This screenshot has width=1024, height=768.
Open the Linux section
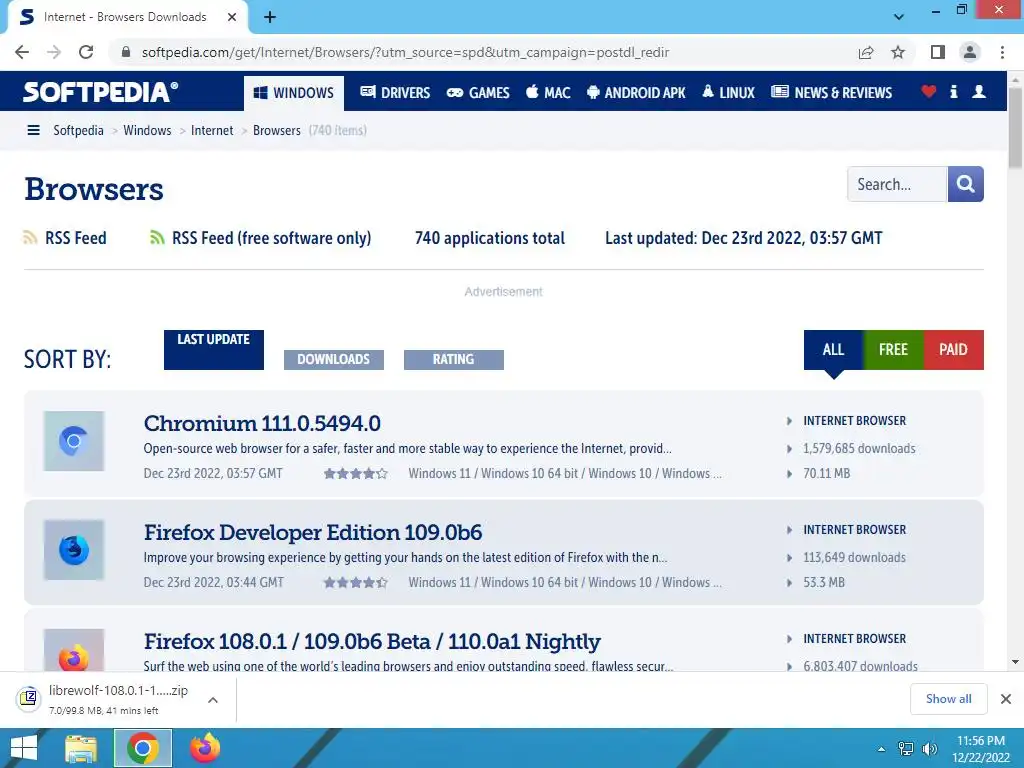[x=728, y=93]
